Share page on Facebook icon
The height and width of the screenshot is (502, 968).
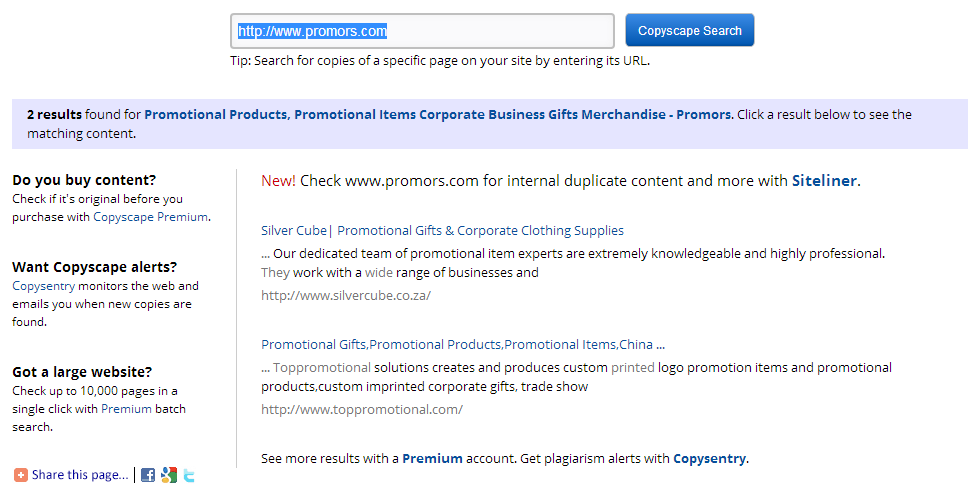pyautogui.click(x=148, y=475)
